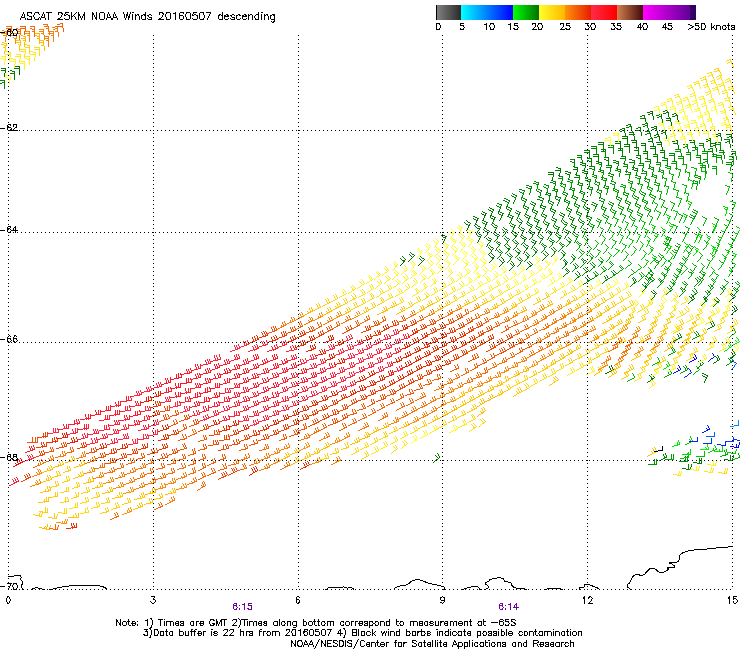Click the green 15-20 knots color segment
Viewport: 740px width, 650px height.
[x=526, y=12]
